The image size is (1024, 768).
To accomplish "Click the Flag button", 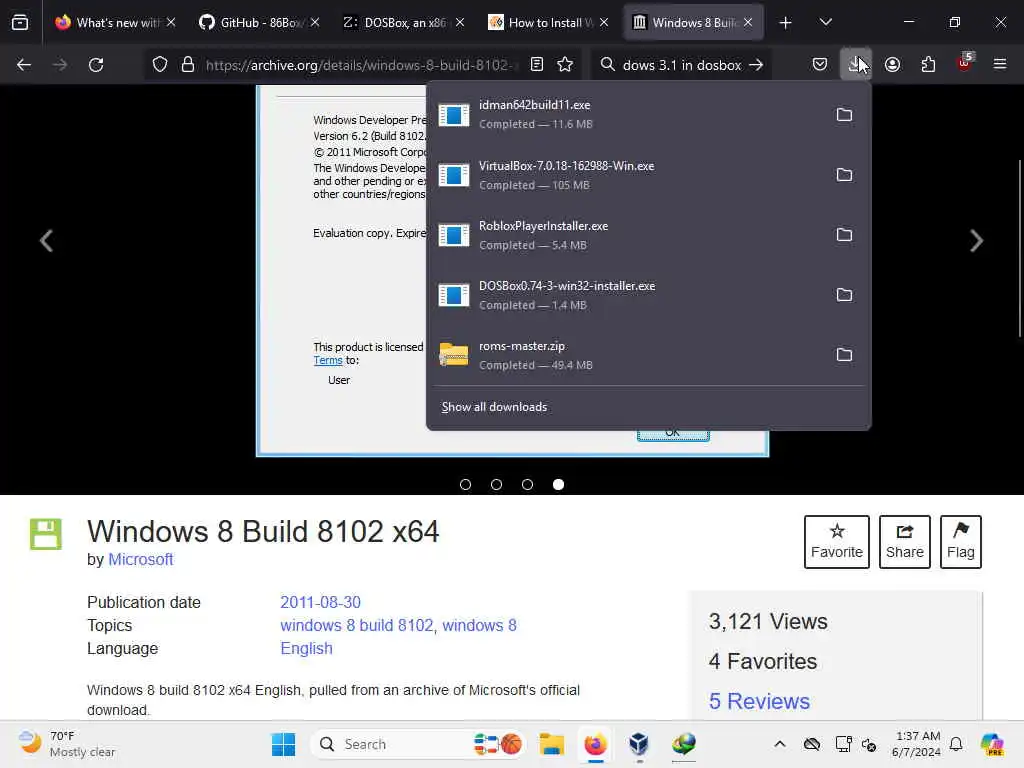I will pyautogui.click(x=961, y=541).
